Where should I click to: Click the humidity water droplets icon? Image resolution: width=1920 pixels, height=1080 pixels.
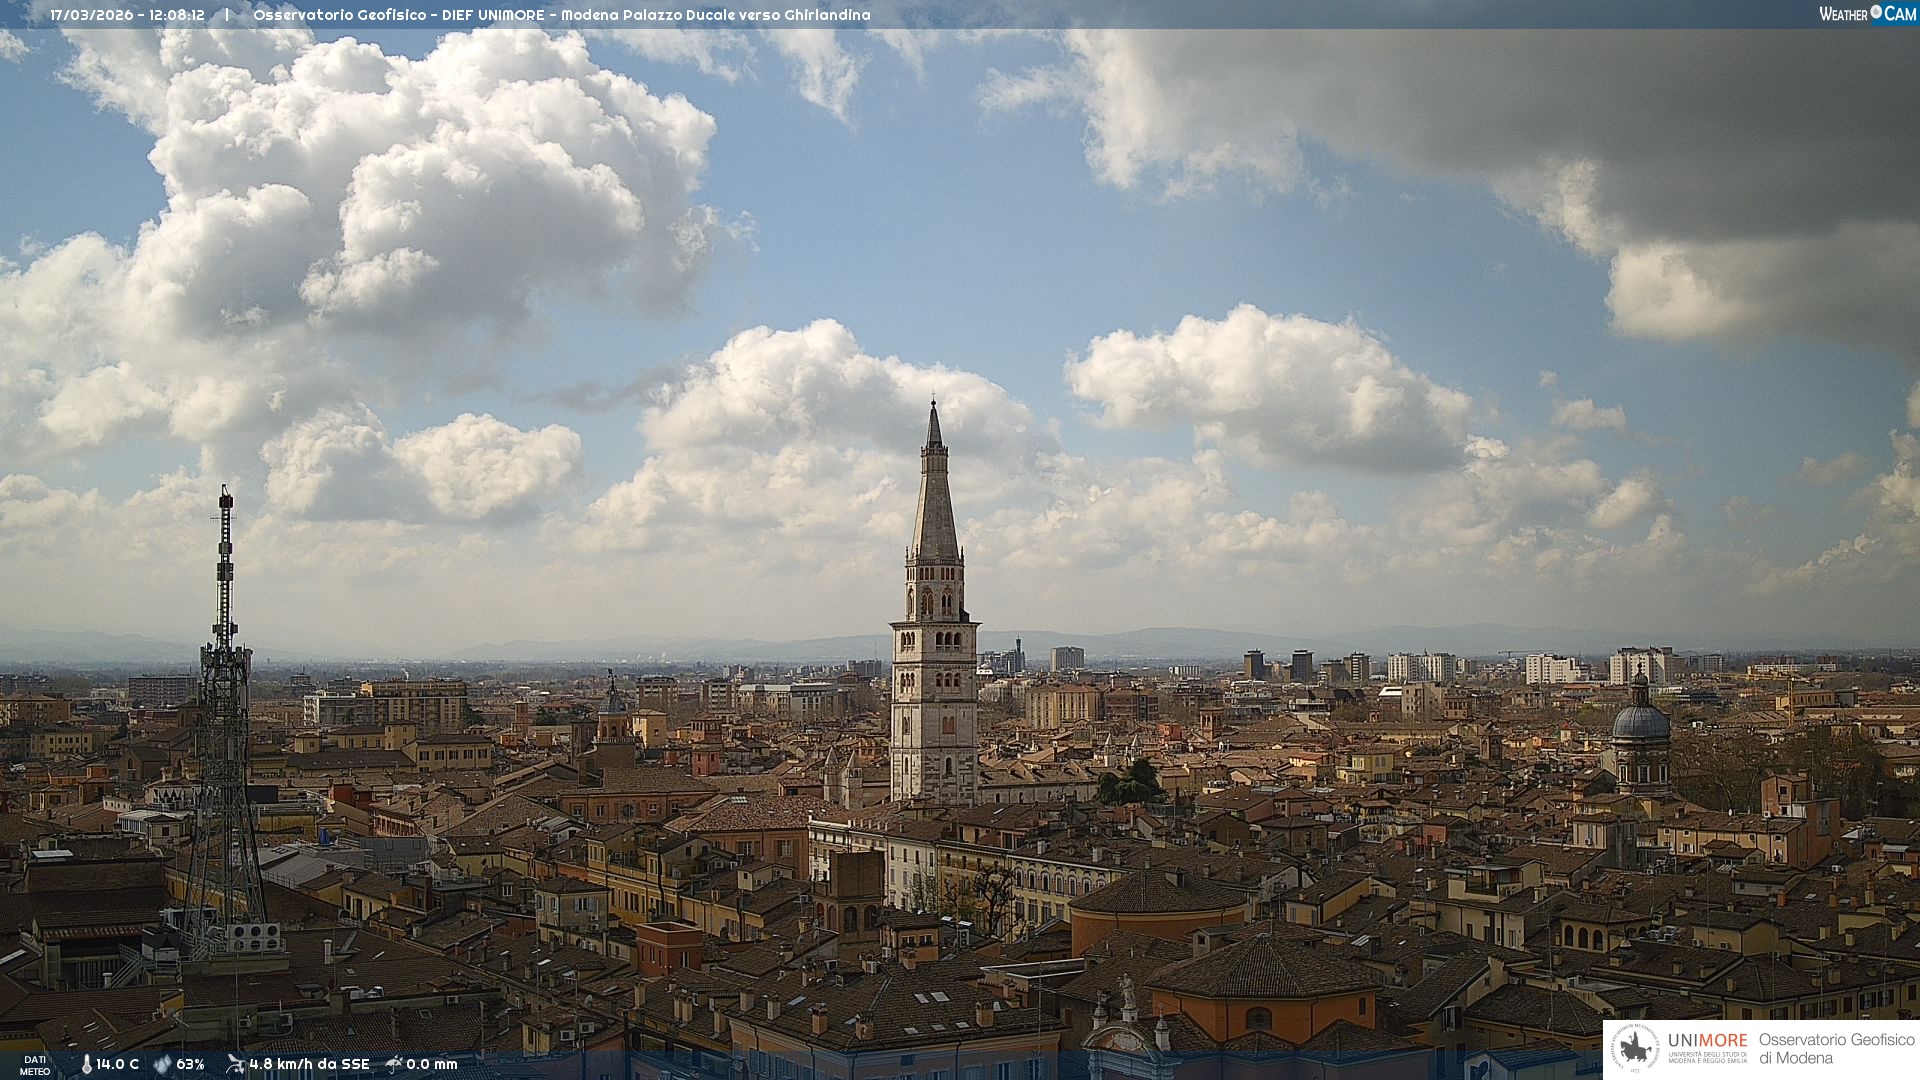click(x=162, y=1065)
